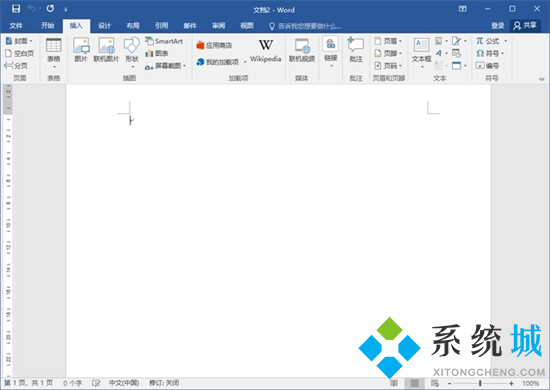Click the '0 个字' word count
The height and width of the screenshot is (390, 550).
(x=72, y=383)
